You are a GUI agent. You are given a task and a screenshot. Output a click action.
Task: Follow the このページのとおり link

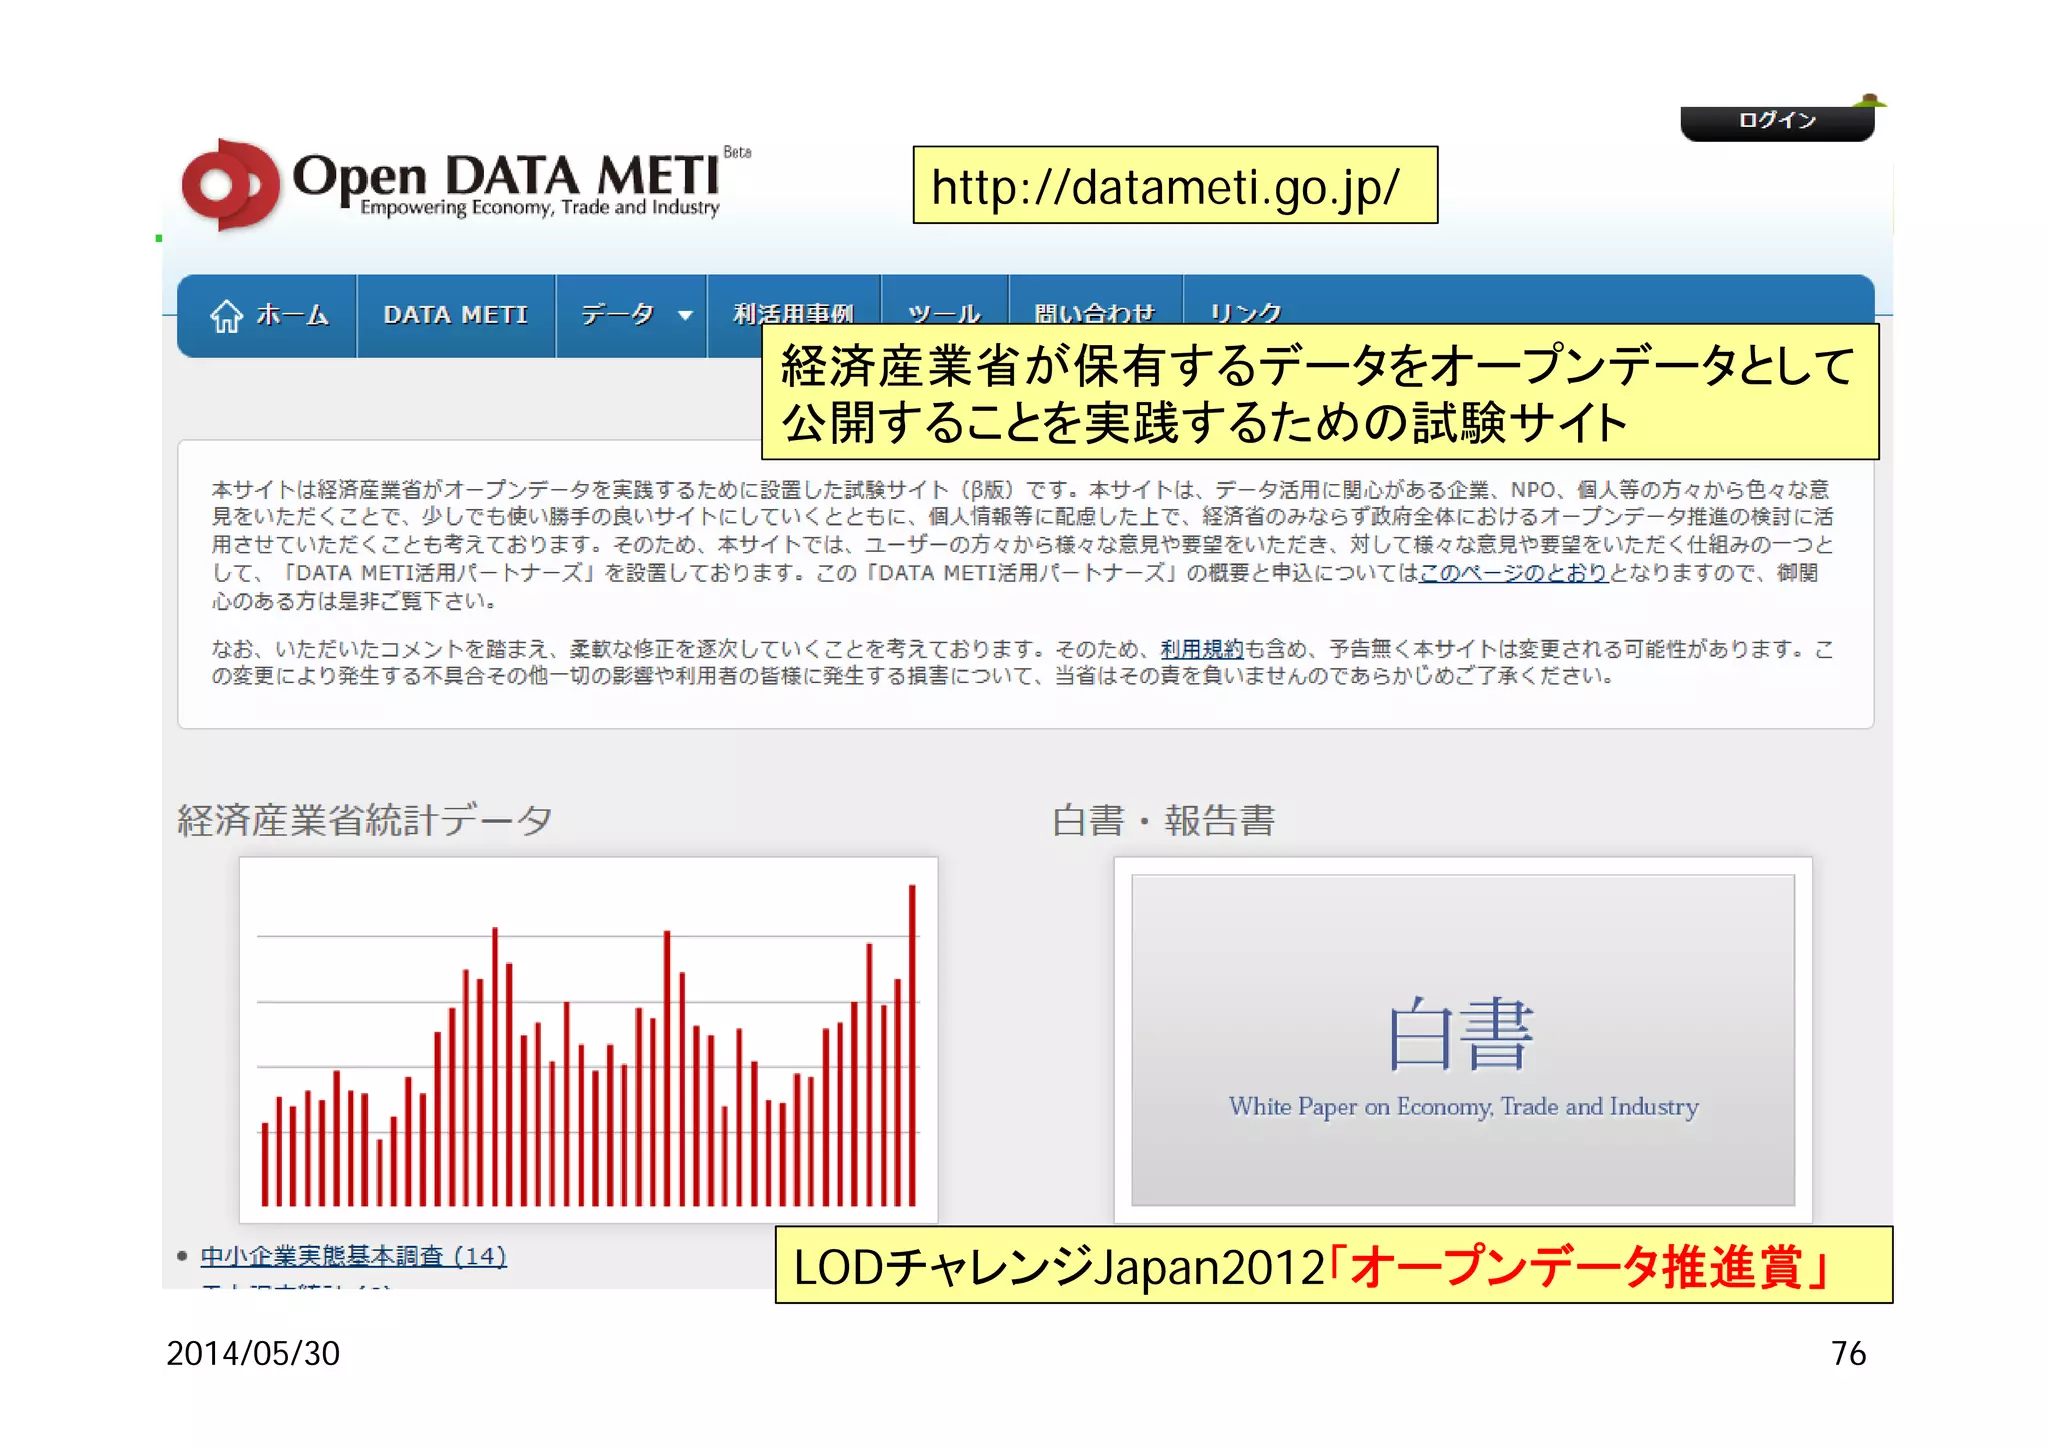(x=1513, y=573)
